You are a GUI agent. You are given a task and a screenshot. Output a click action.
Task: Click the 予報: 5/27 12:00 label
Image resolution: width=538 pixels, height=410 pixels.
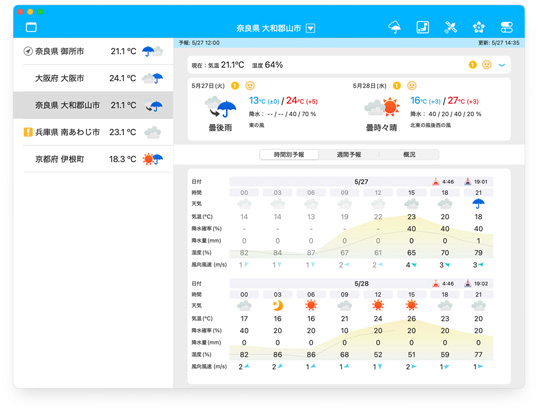pos(199,43)
